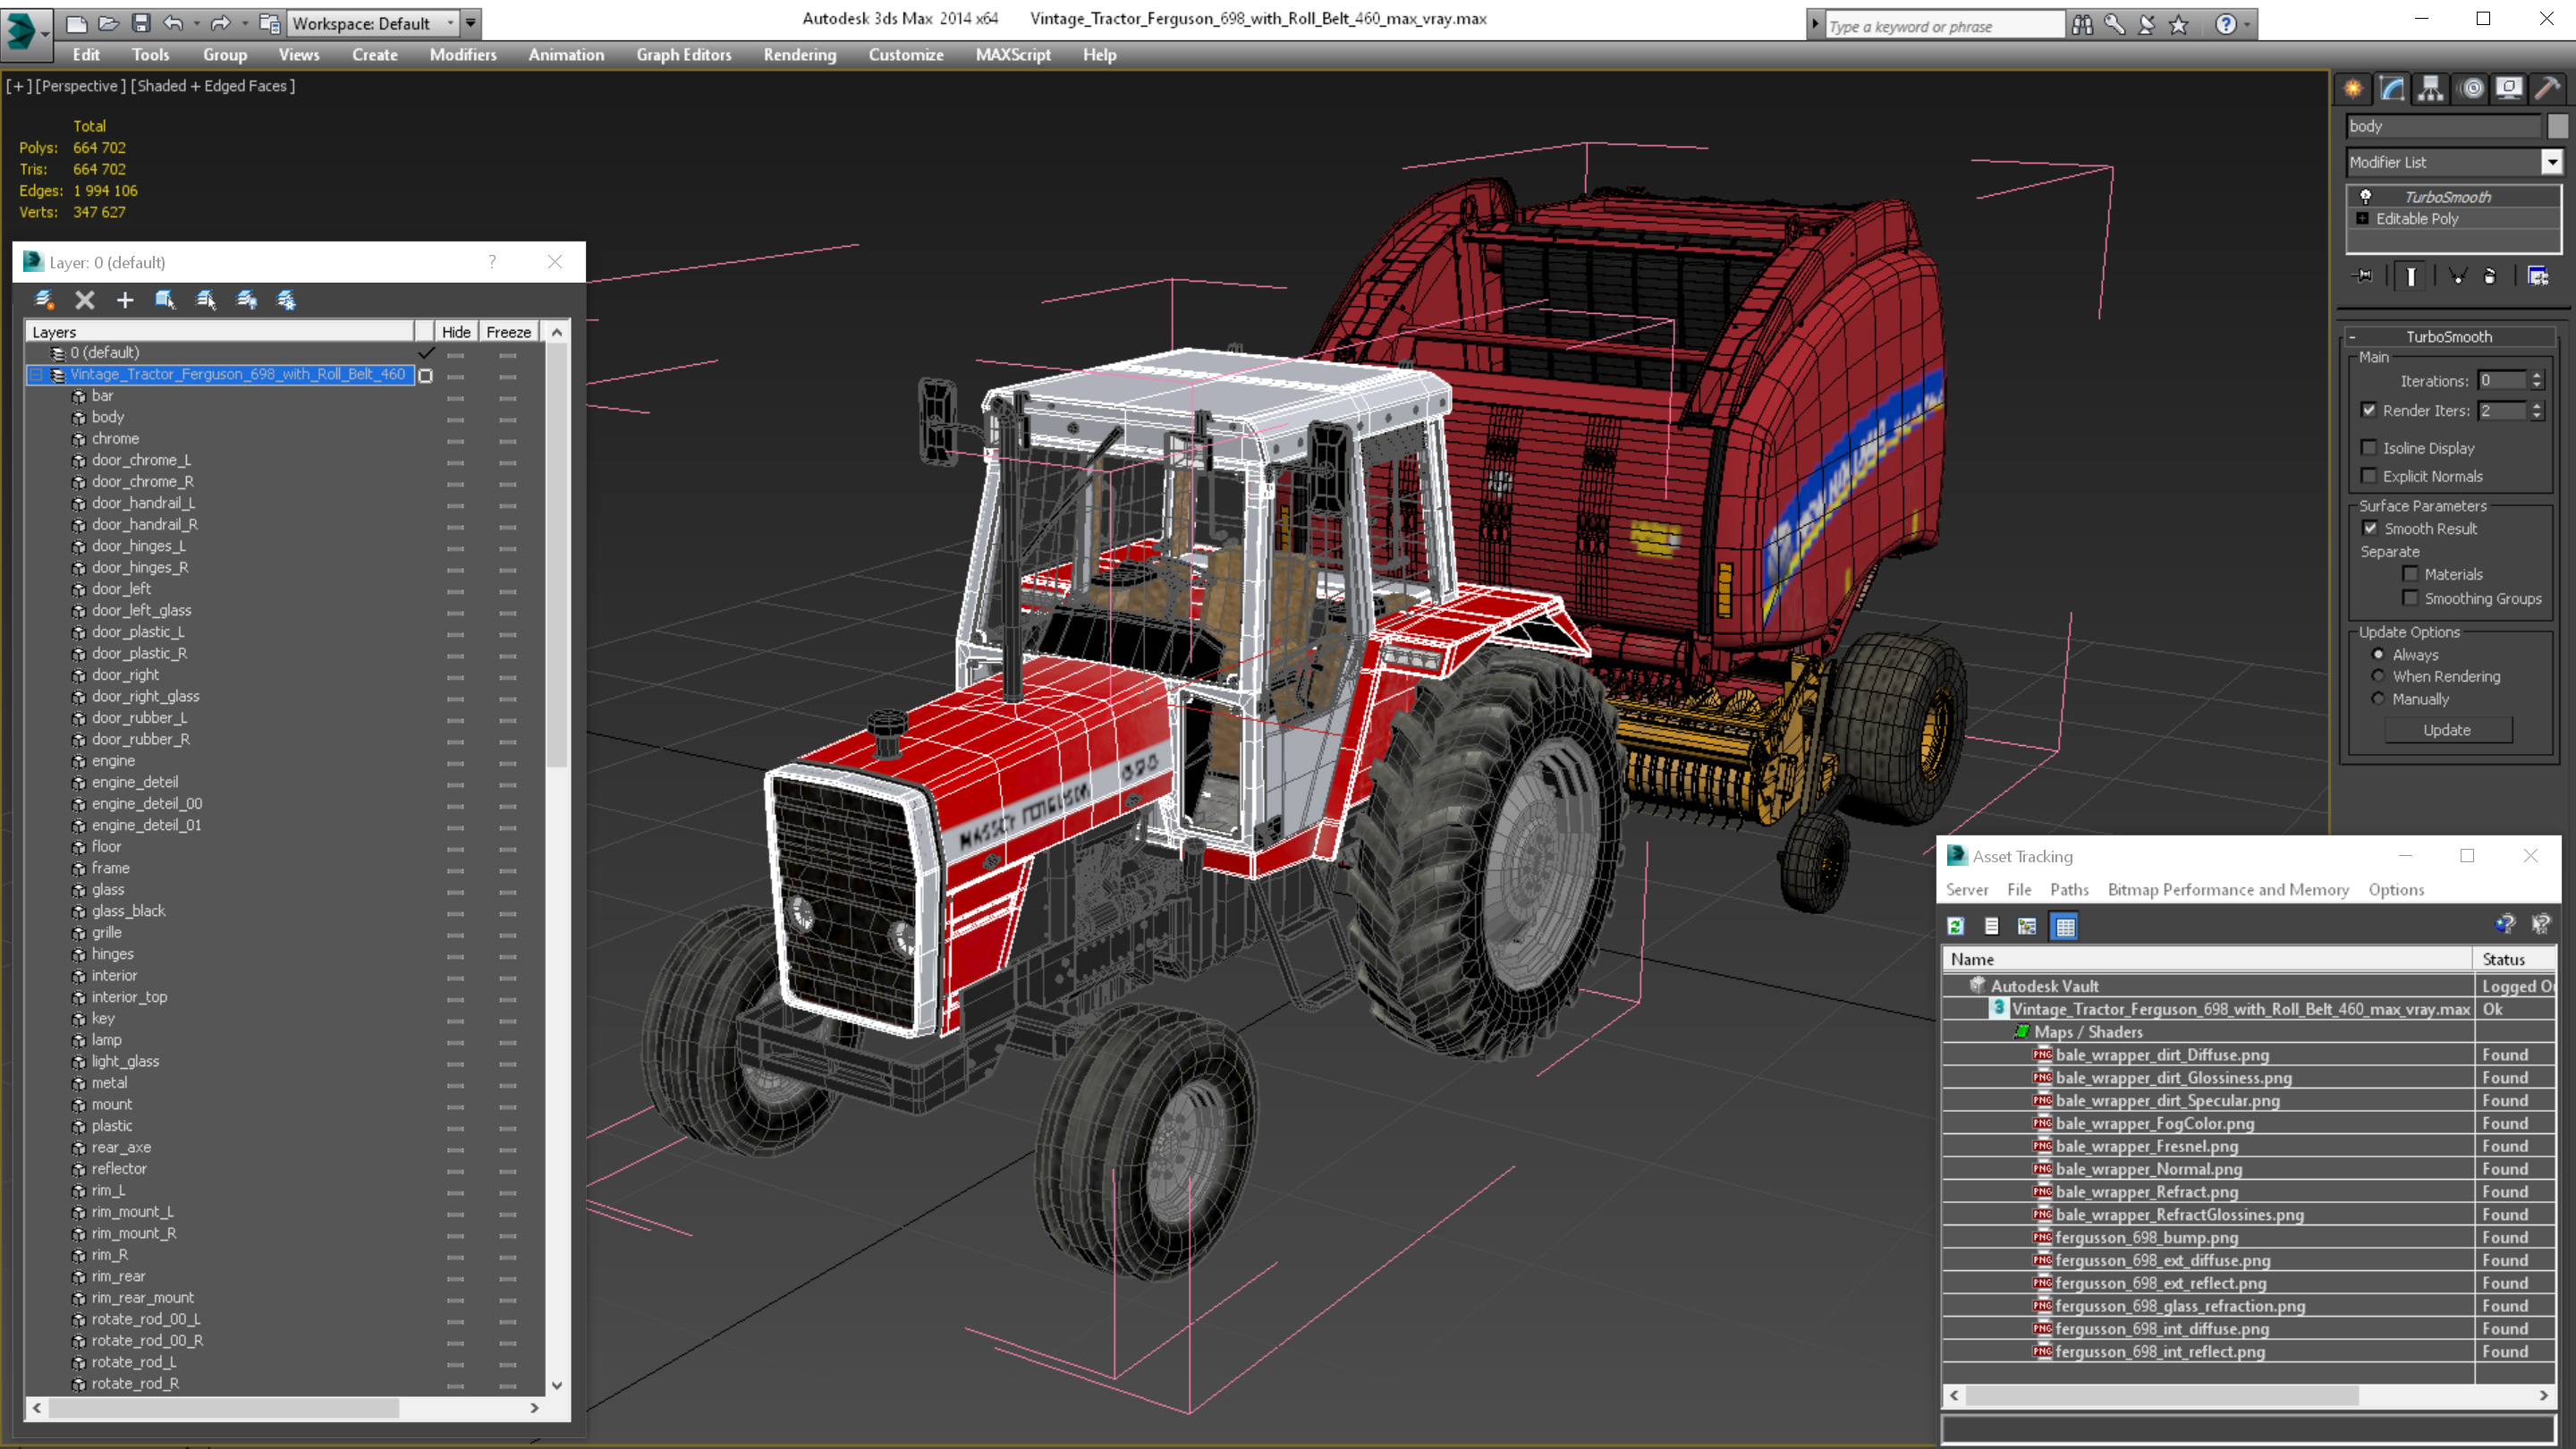Click the Update button in TurboSmooth
The image size is (2576, 1449).
pyautogui.click(x=2447, y=730)
